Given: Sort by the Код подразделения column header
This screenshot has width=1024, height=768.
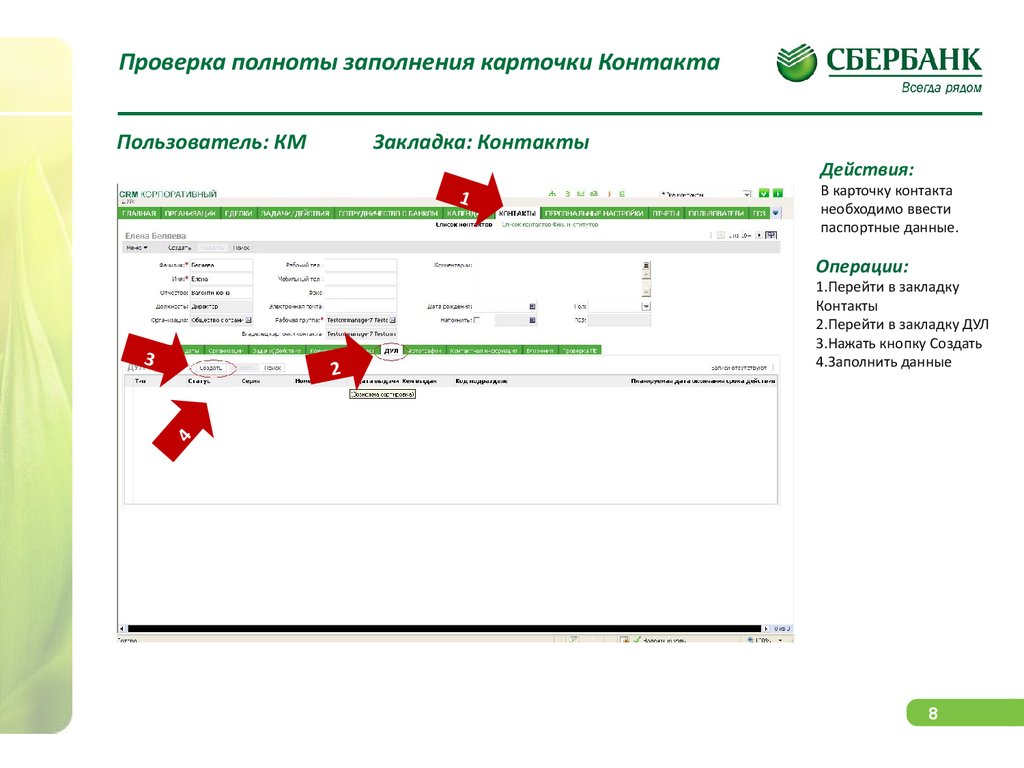Looking at the screenshot, I should coord(481,381).
